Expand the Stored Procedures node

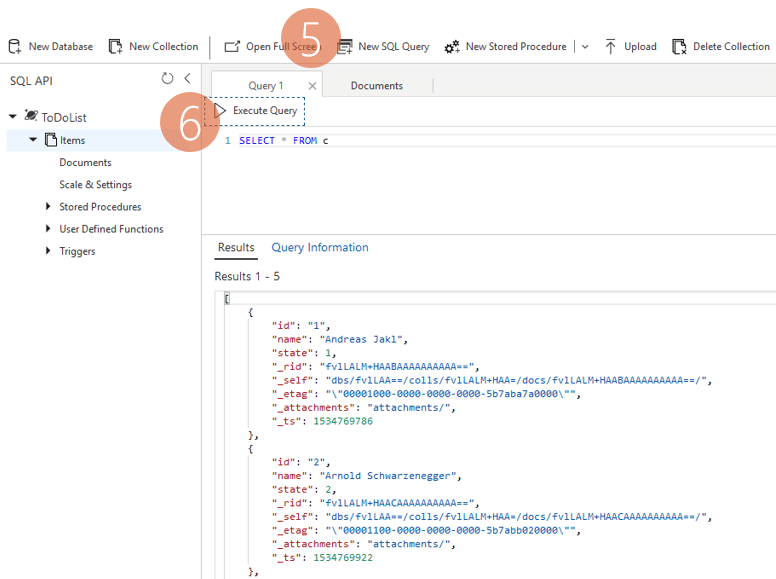coord(48,206)
